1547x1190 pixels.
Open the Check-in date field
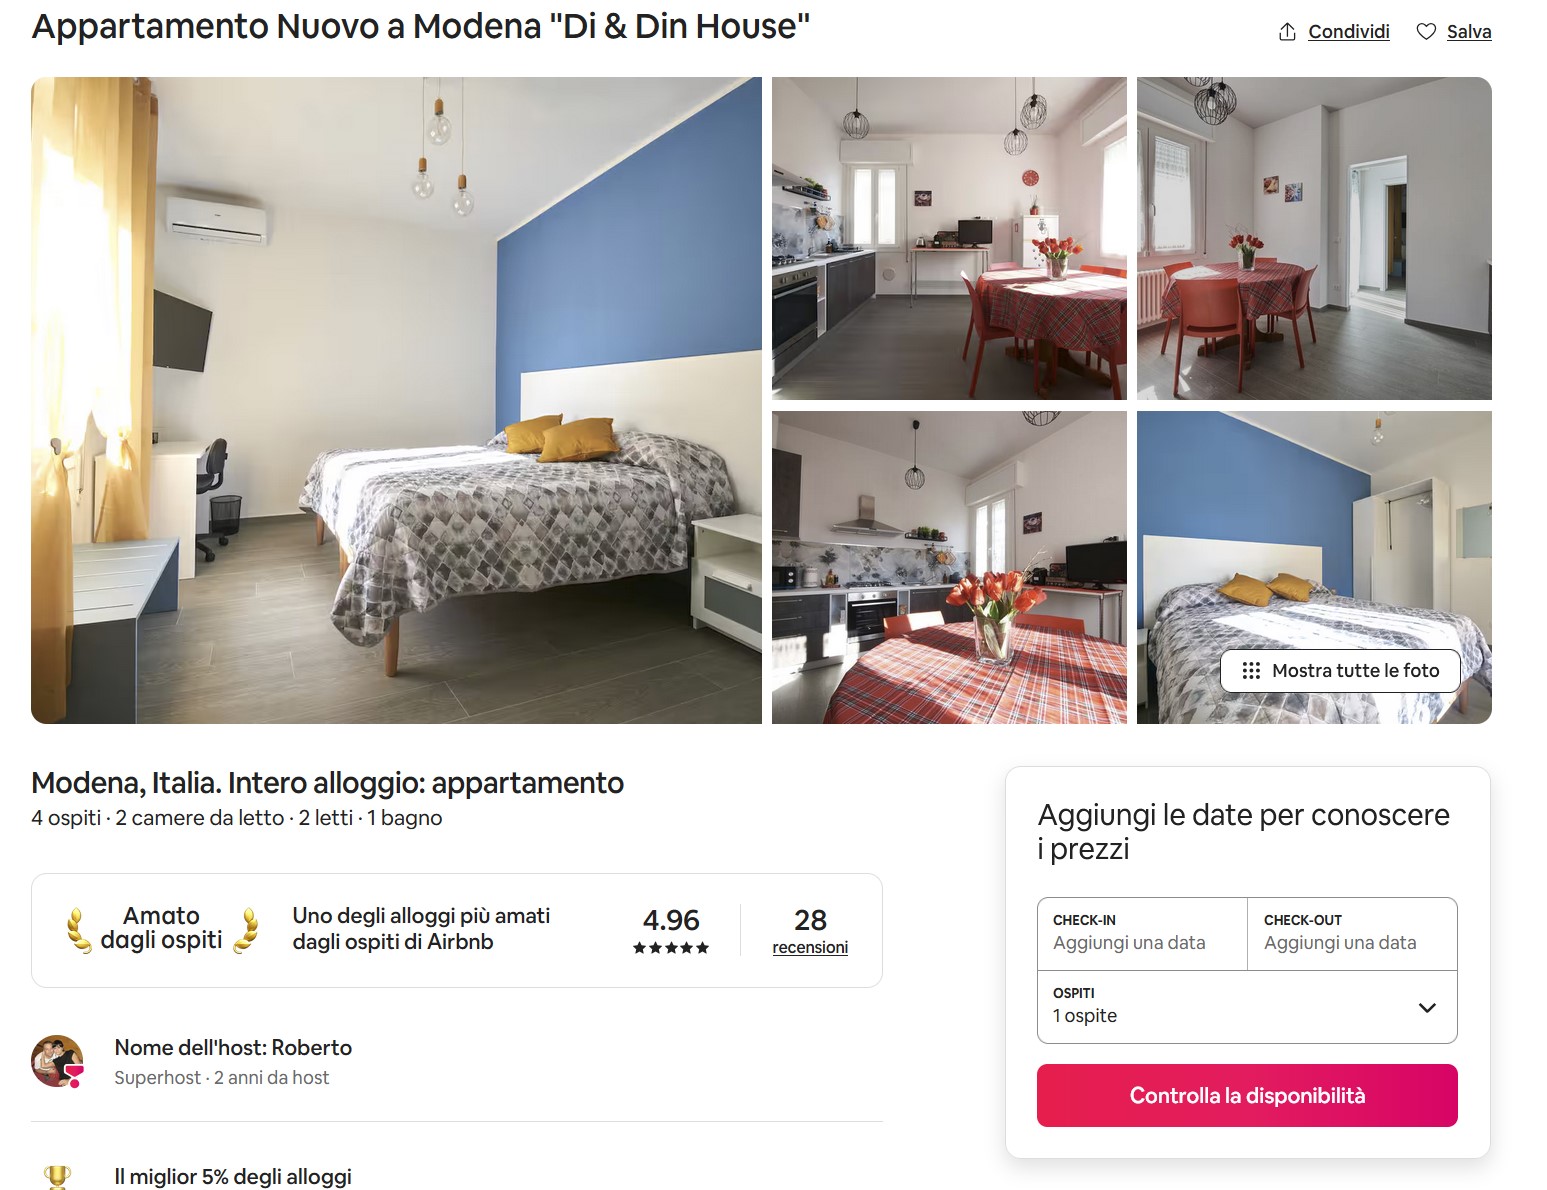1142,934
